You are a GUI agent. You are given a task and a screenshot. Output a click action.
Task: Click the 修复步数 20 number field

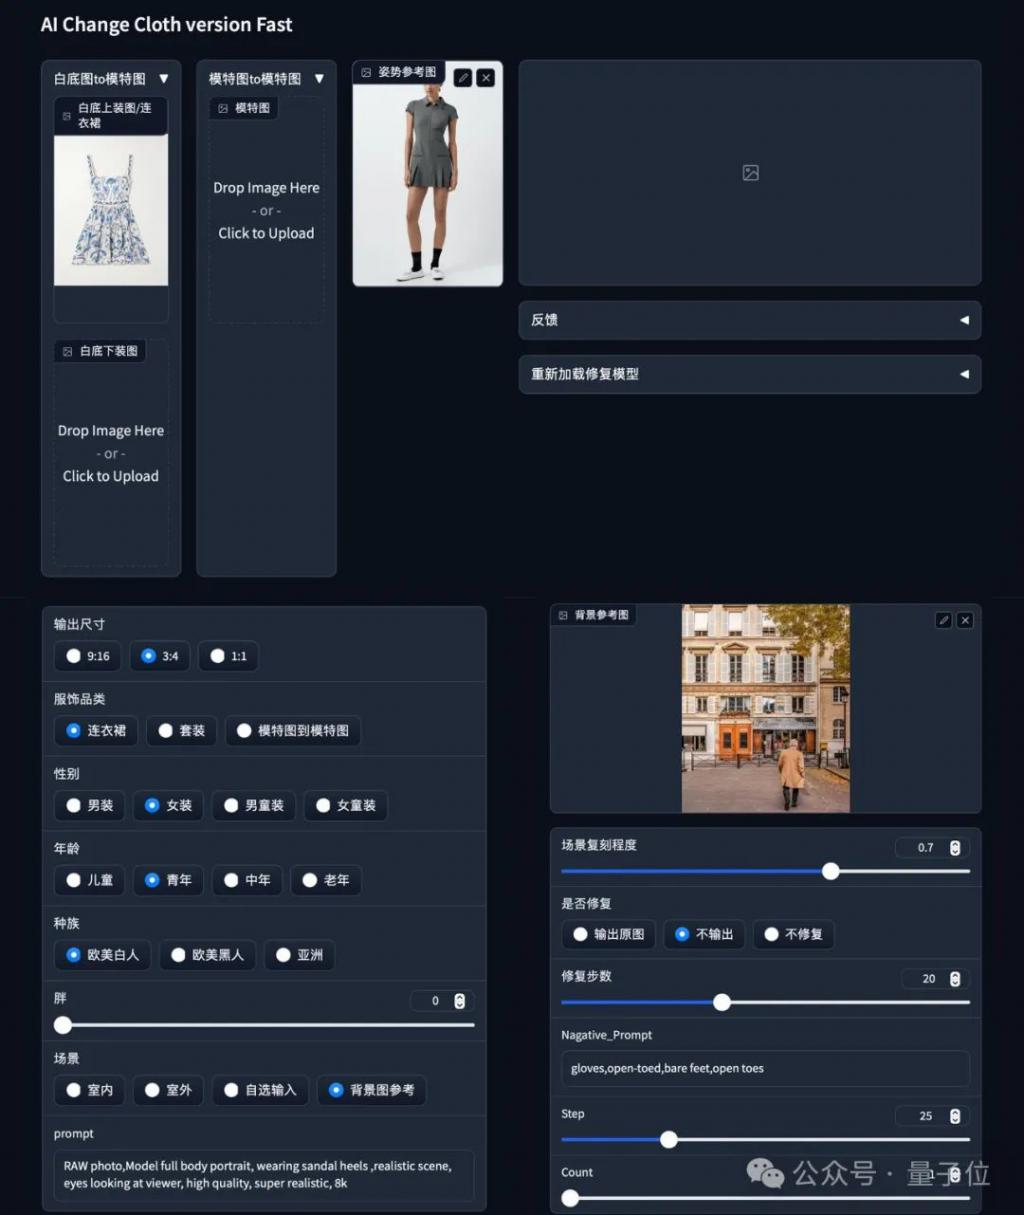[935, 979]
